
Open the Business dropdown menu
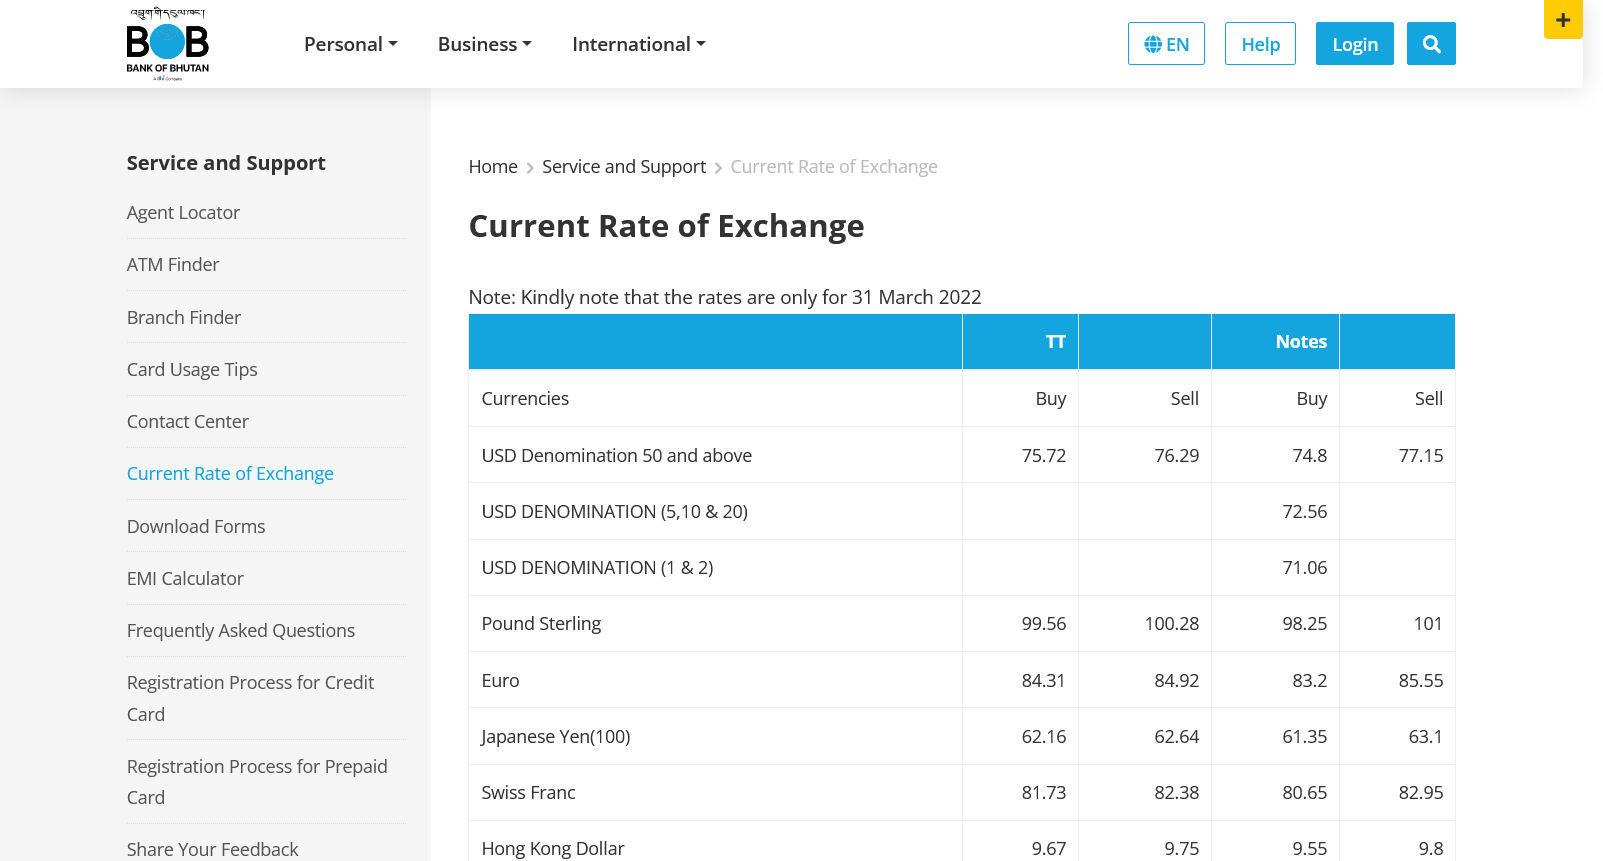[484, 44]
